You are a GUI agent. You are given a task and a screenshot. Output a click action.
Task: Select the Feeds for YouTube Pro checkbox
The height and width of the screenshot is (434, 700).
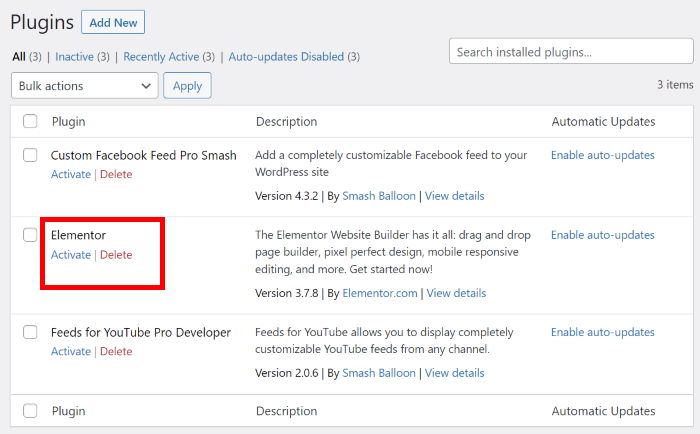click(30, 332)
